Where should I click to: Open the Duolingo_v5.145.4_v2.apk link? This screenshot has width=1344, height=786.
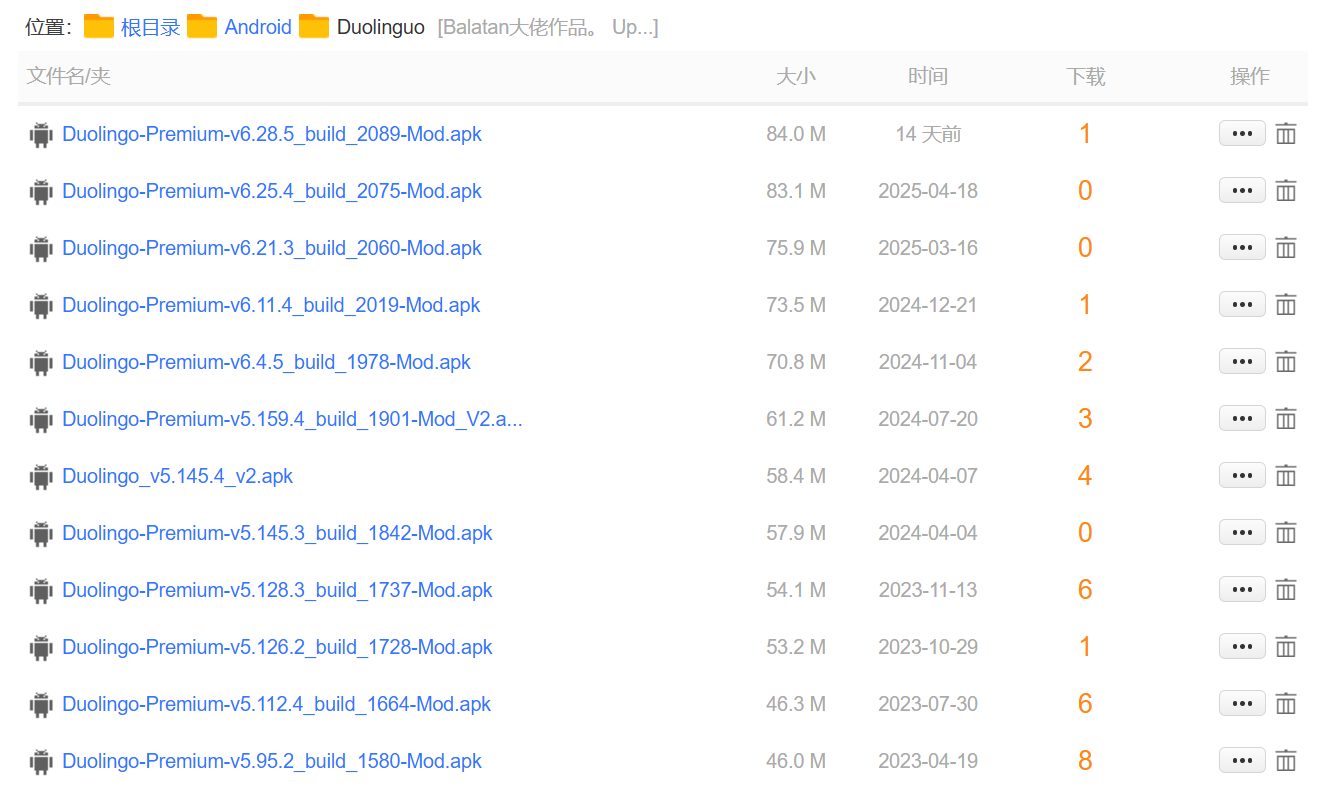click(x=178, y=476)
